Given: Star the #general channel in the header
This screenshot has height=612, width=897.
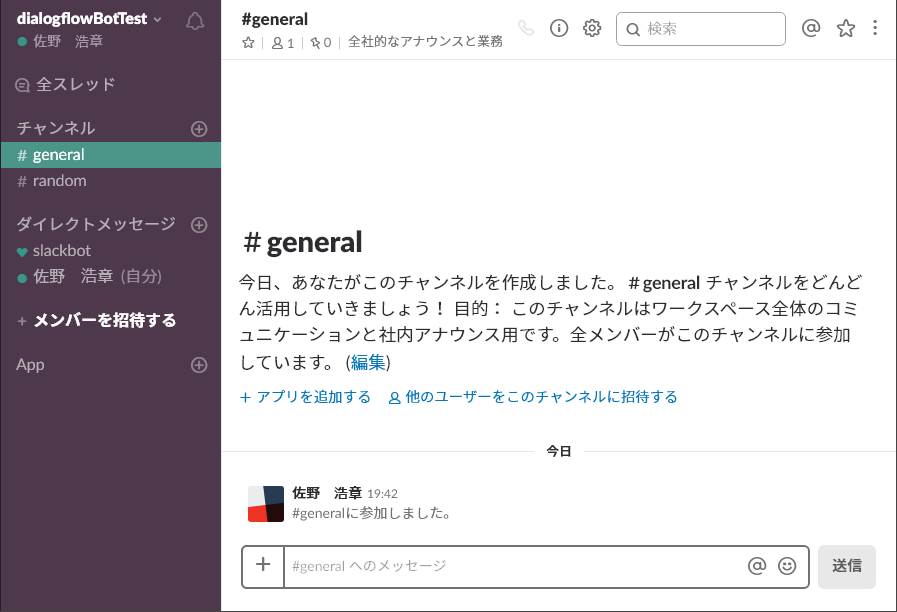Looking at the screenshot, I should 248,42.
